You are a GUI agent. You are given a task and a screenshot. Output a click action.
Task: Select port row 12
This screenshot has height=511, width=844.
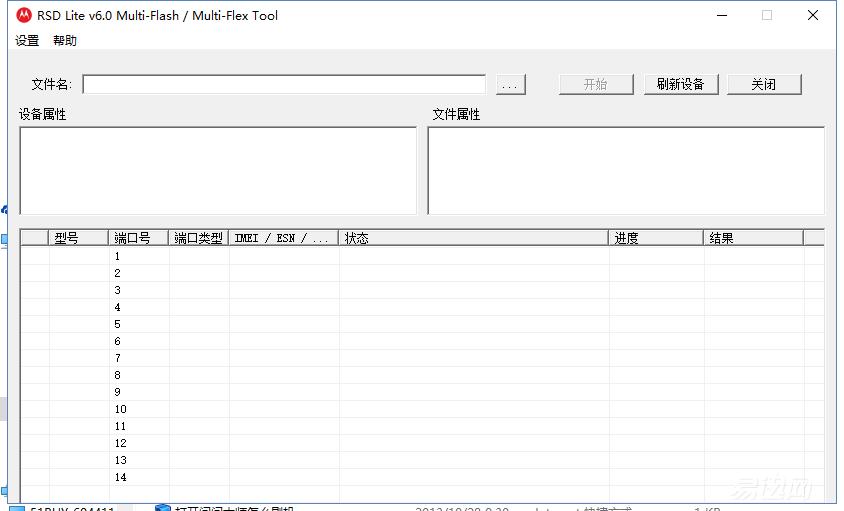[422, 443]
